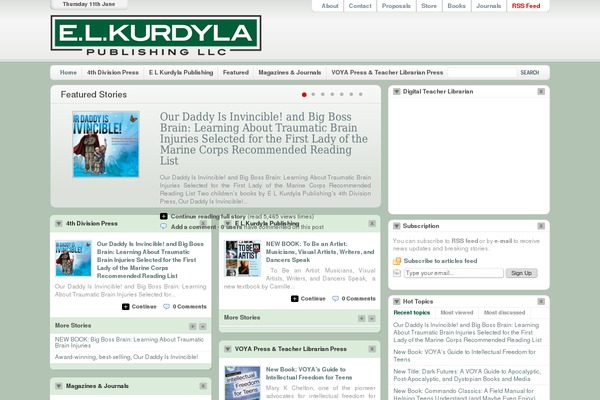
Task: Select the third featured story dot
Action: pyautogui.click(x=323, y=94)
